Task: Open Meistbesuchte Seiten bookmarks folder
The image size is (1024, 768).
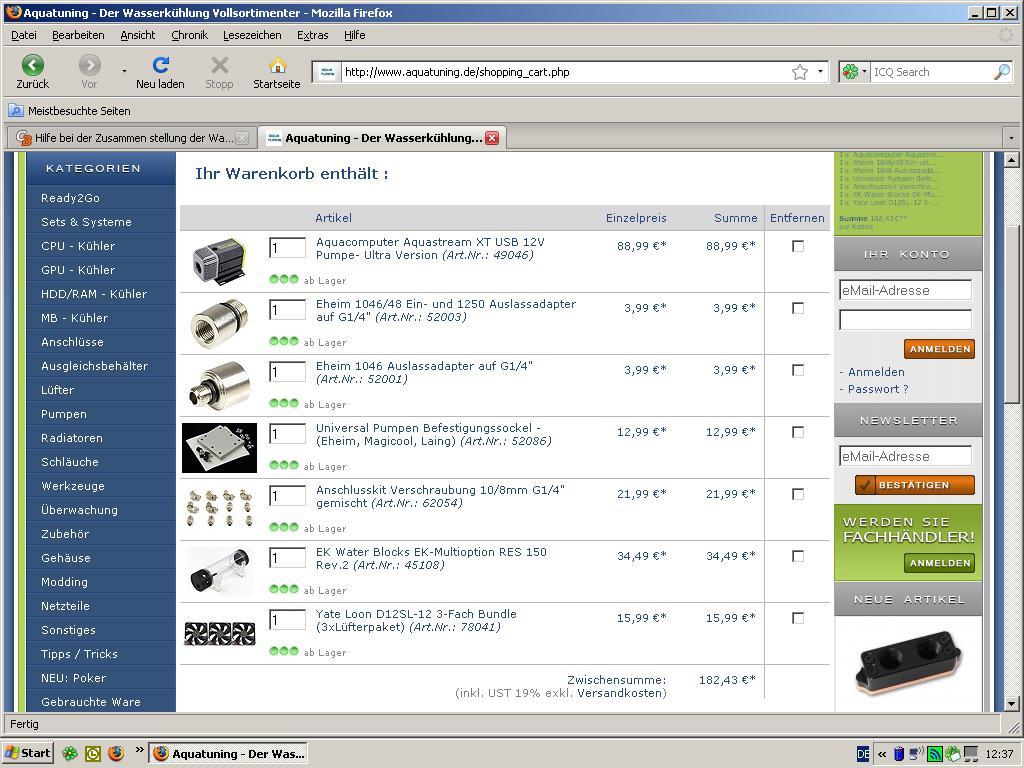Action: point(70,111)
